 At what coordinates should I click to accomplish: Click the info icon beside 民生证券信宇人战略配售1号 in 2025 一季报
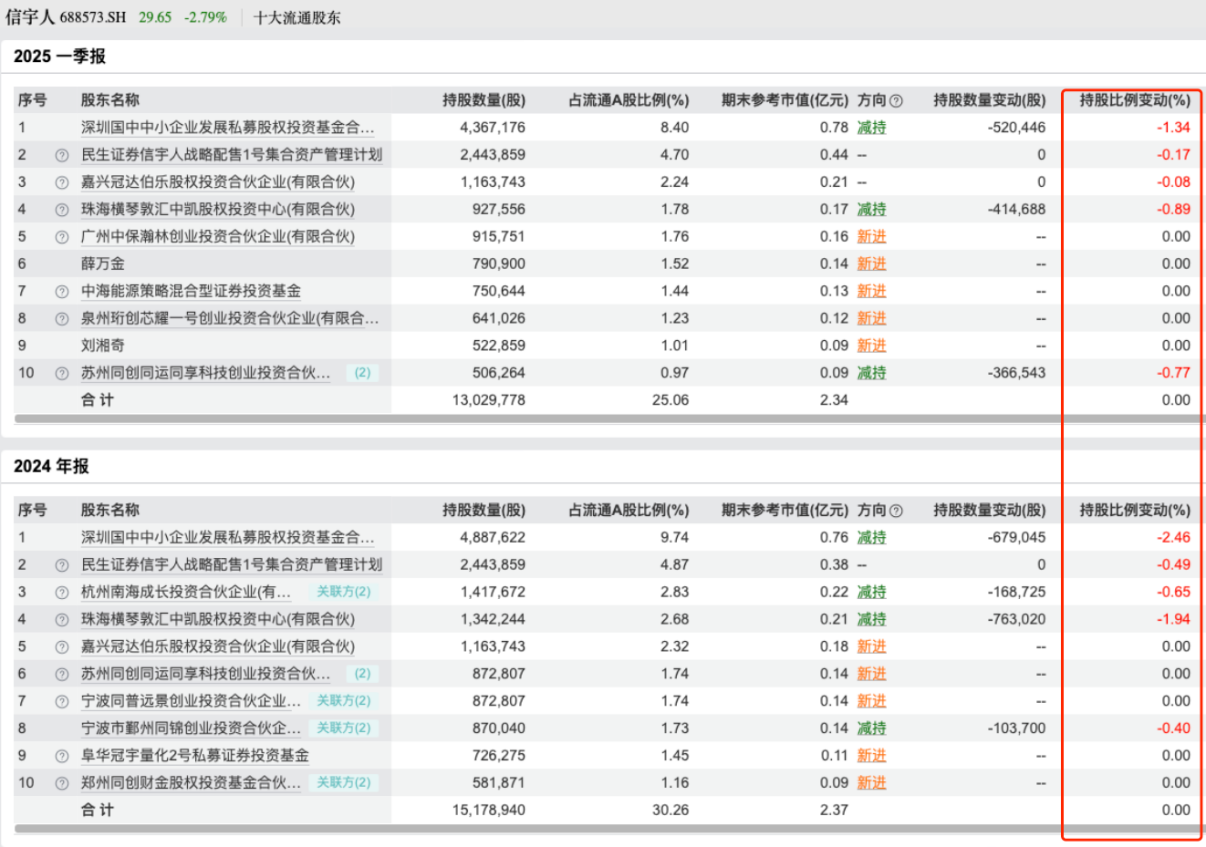click(x=62, y=155)
